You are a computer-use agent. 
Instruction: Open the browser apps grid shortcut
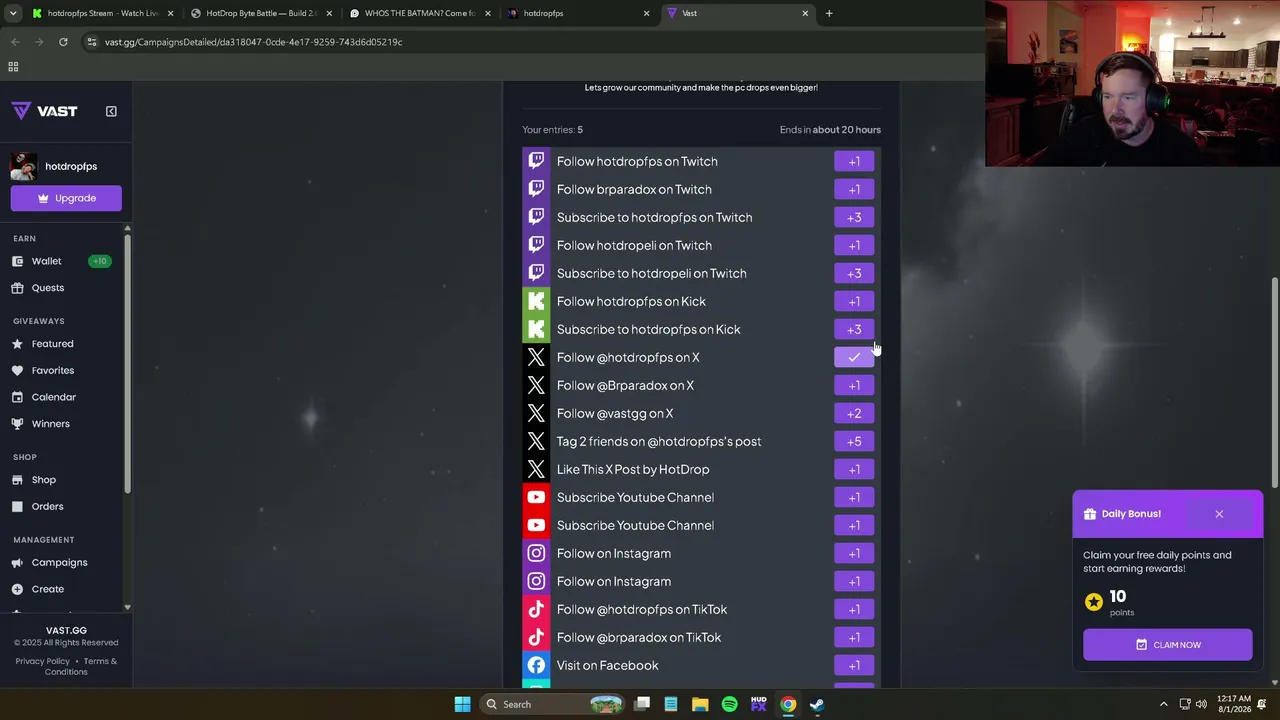point(13,67)
